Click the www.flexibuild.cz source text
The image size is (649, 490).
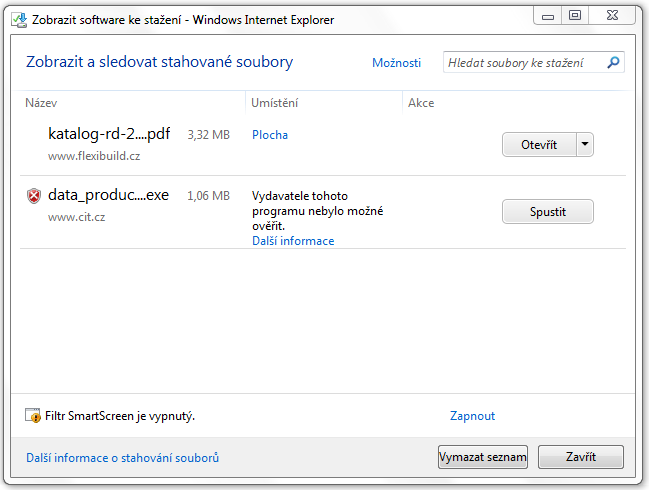tap(94, 156)
